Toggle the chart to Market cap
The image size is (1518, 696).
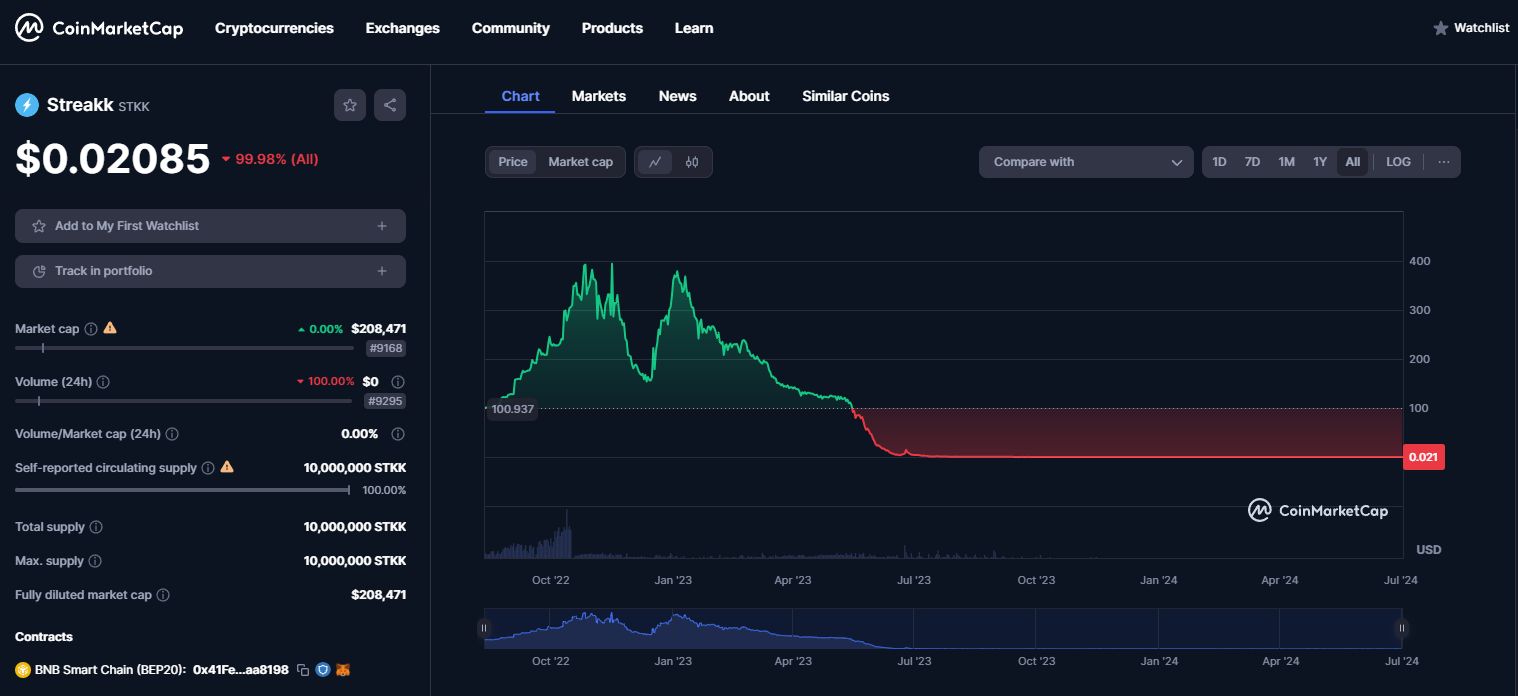tap(580, 162)
